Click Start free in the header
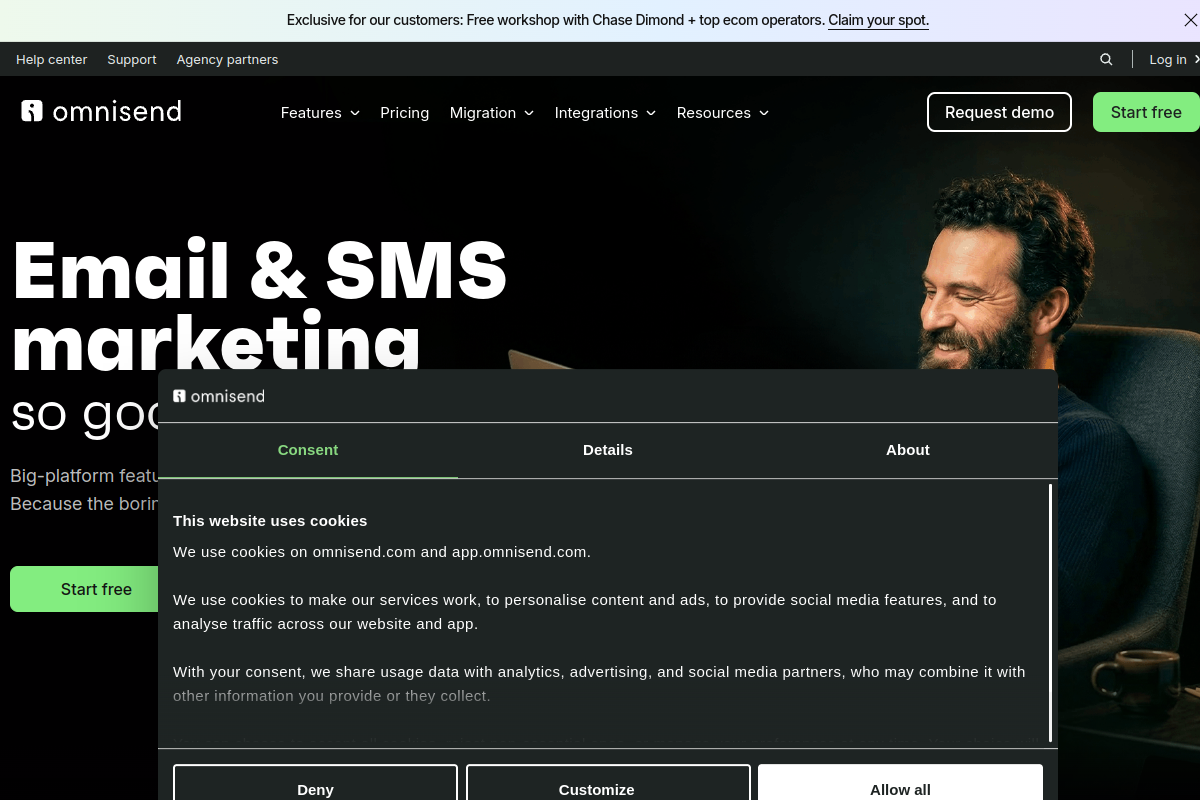This screenshot has height=800, width=1200. pyautogui.click(x=1146, y=112)
